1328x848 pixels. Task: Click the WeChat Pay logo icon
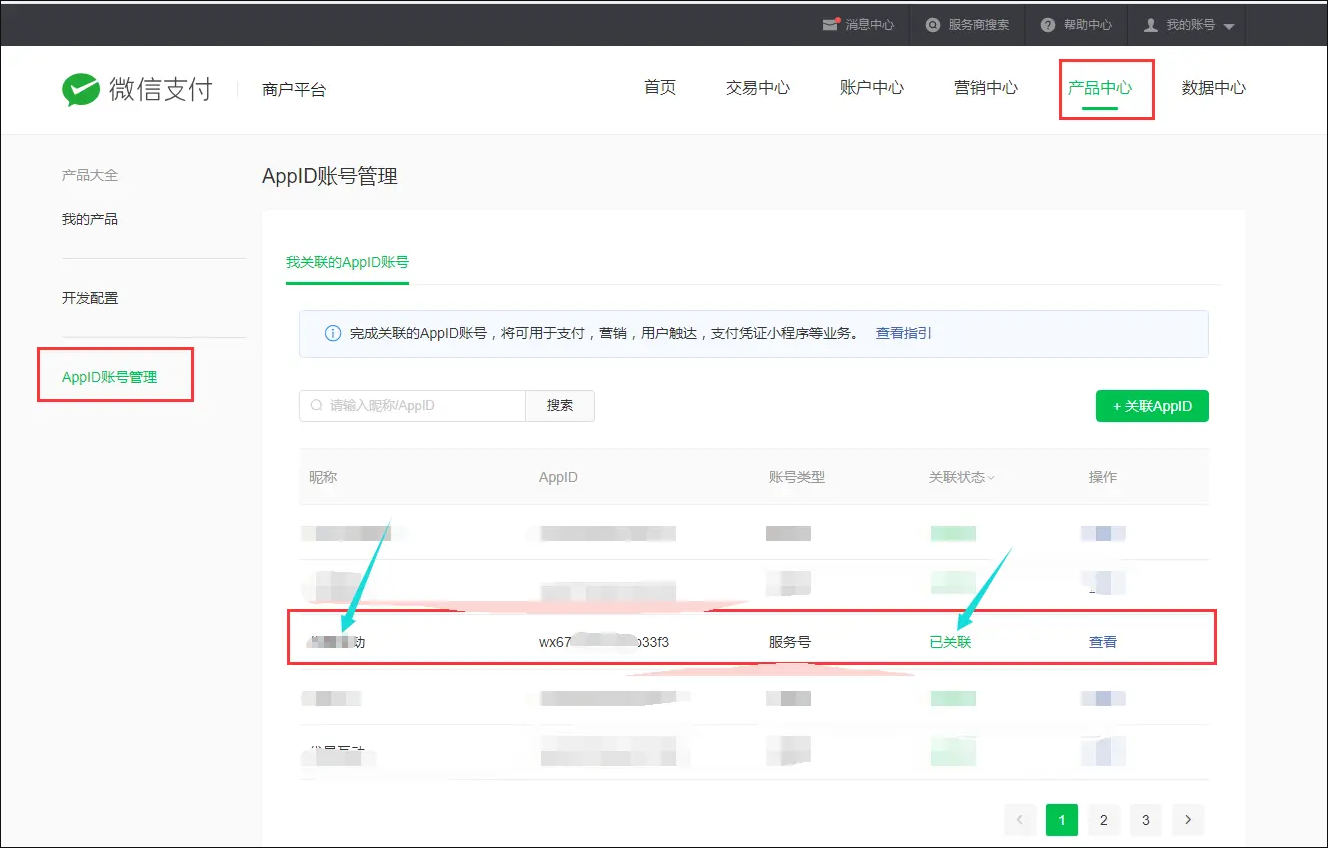click(x=81, y=89)
